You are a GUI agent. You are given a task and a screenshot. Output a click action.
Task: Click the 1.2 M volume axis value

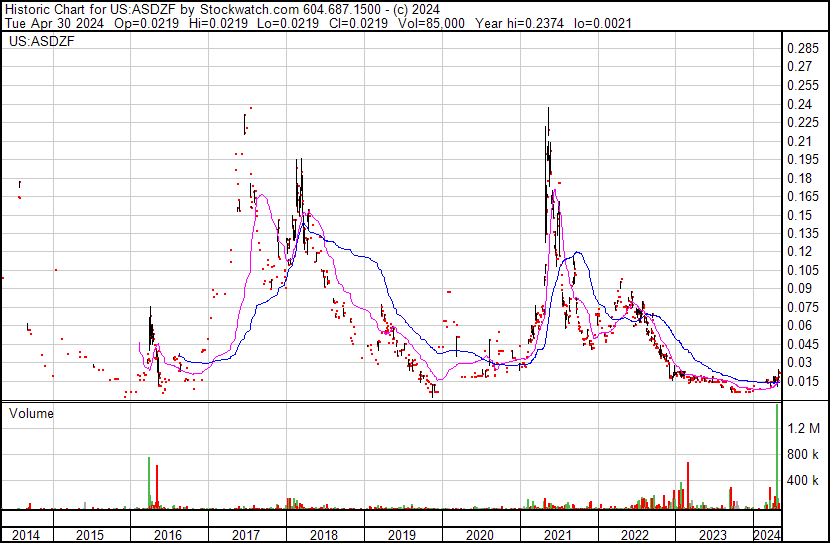(x=803, y=428)
